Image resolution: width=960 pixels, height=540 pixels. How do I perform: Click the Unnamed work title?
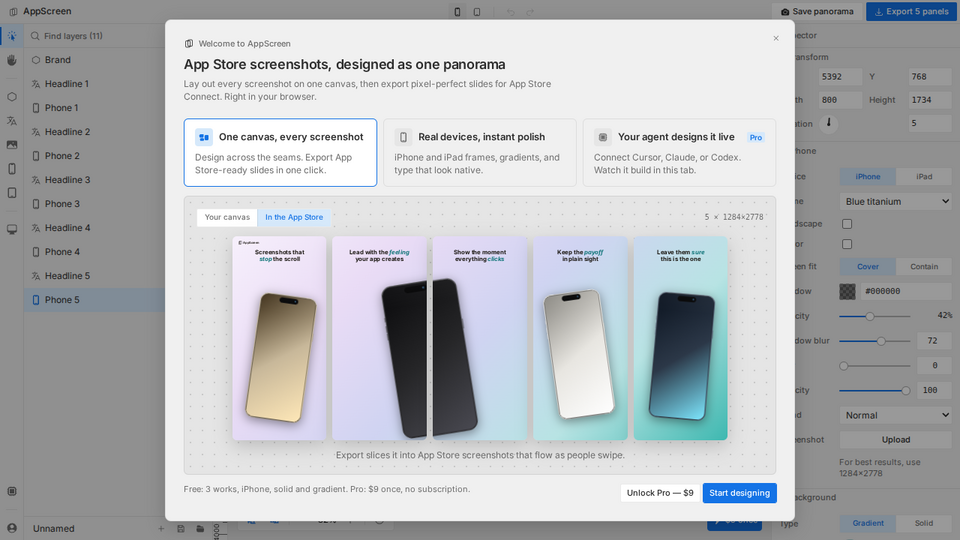click(54, 528)
